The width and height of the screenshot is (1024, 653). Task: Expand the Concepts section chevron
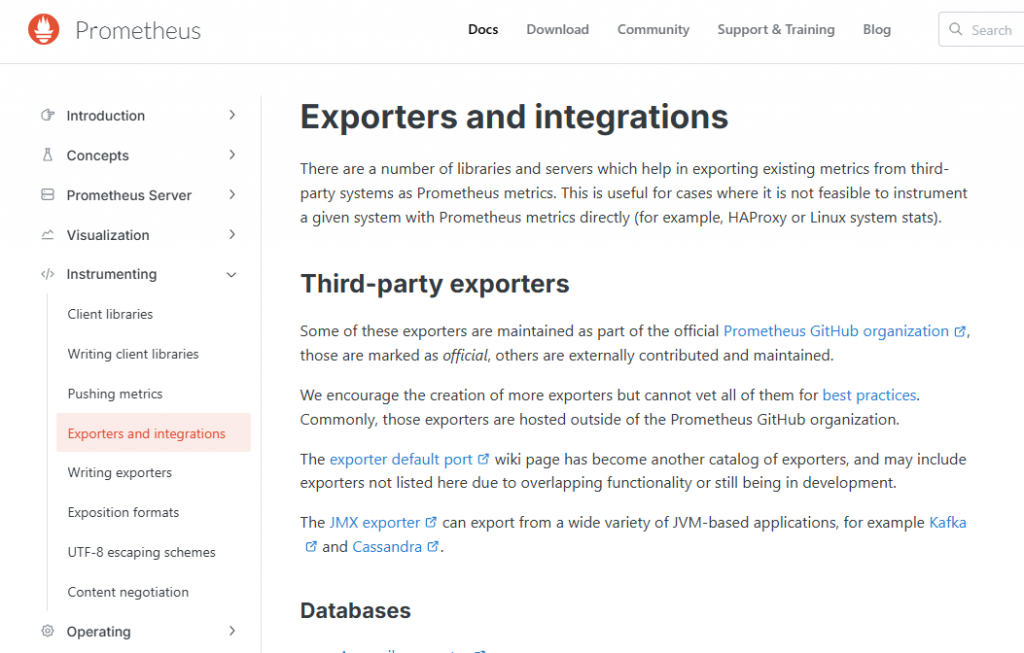232,155
